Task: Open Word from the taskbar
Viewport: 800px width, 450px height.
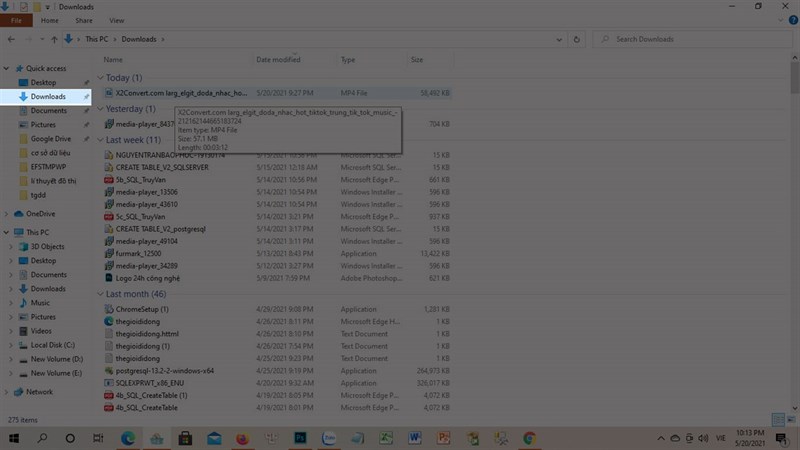Action: tap(415, 438)
